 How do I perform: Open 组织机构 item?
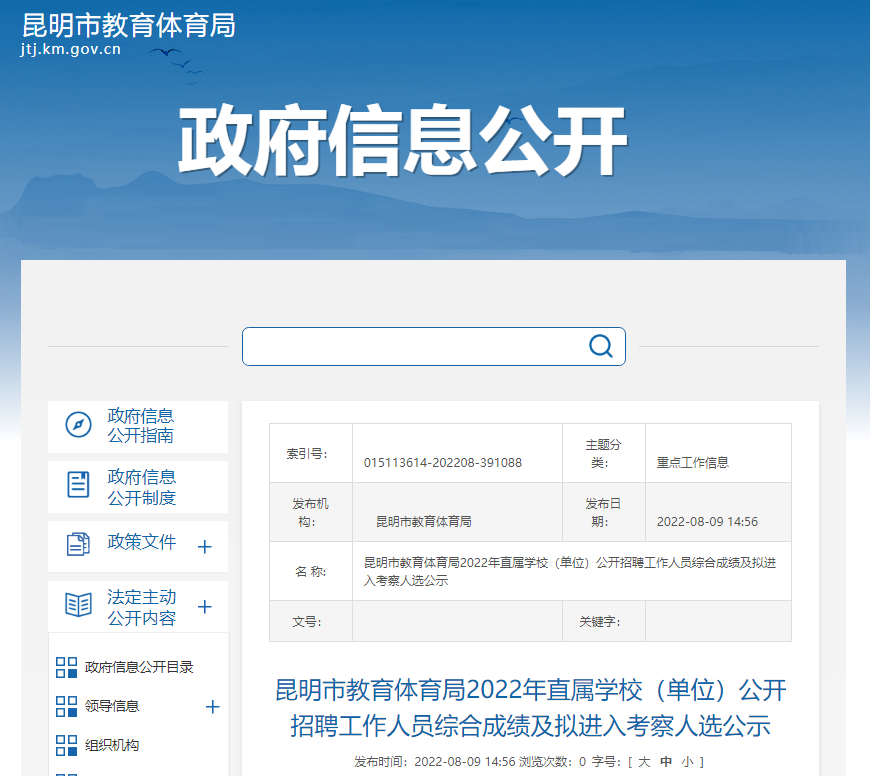112,745
